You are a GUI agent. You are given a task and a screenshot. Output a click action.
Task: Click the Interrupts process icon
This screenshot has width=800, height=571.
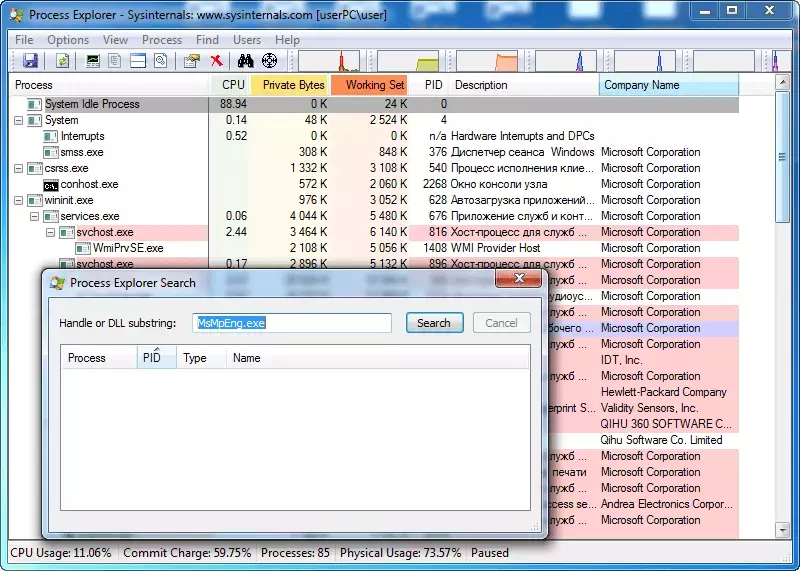pyautogui.click(x=51, y=137)
